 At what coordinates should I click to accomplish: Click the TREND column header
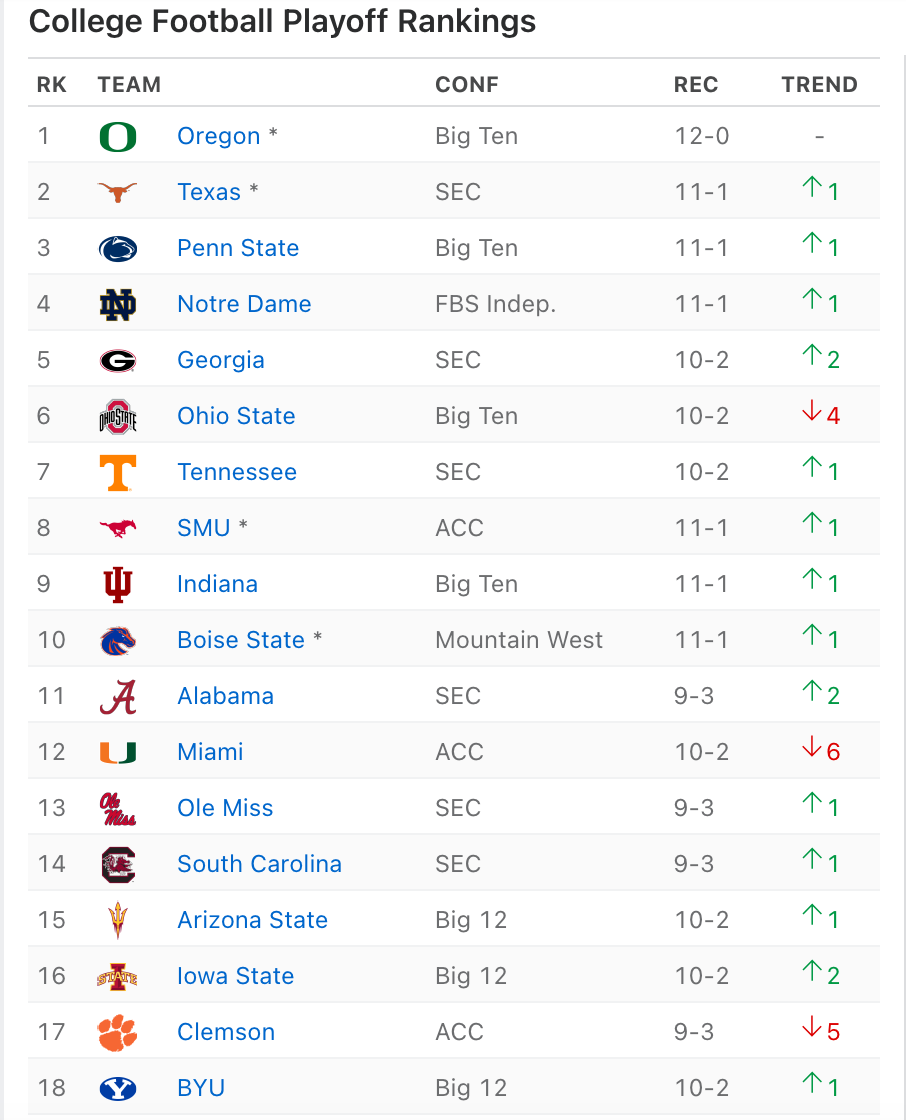[820, 84]
